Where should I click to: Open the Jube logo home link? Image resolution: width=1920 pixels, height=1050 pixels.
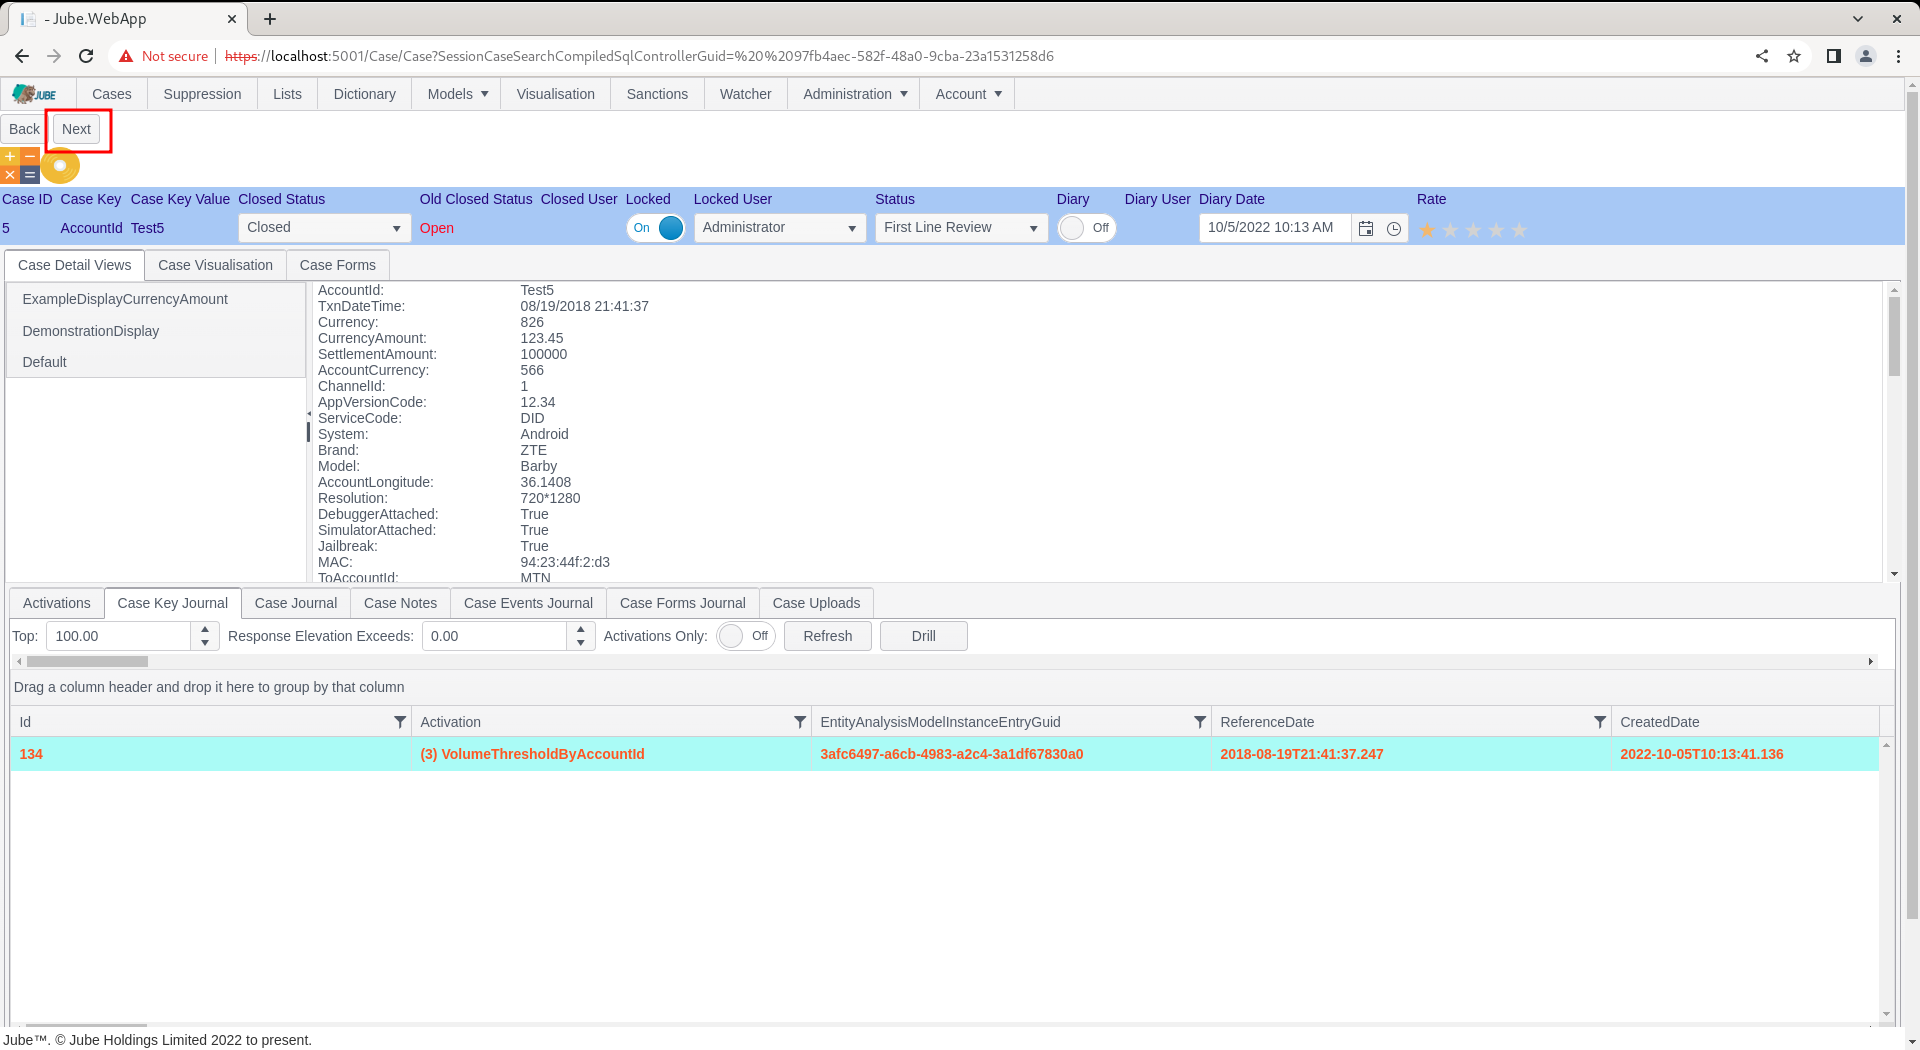(35, 94)
